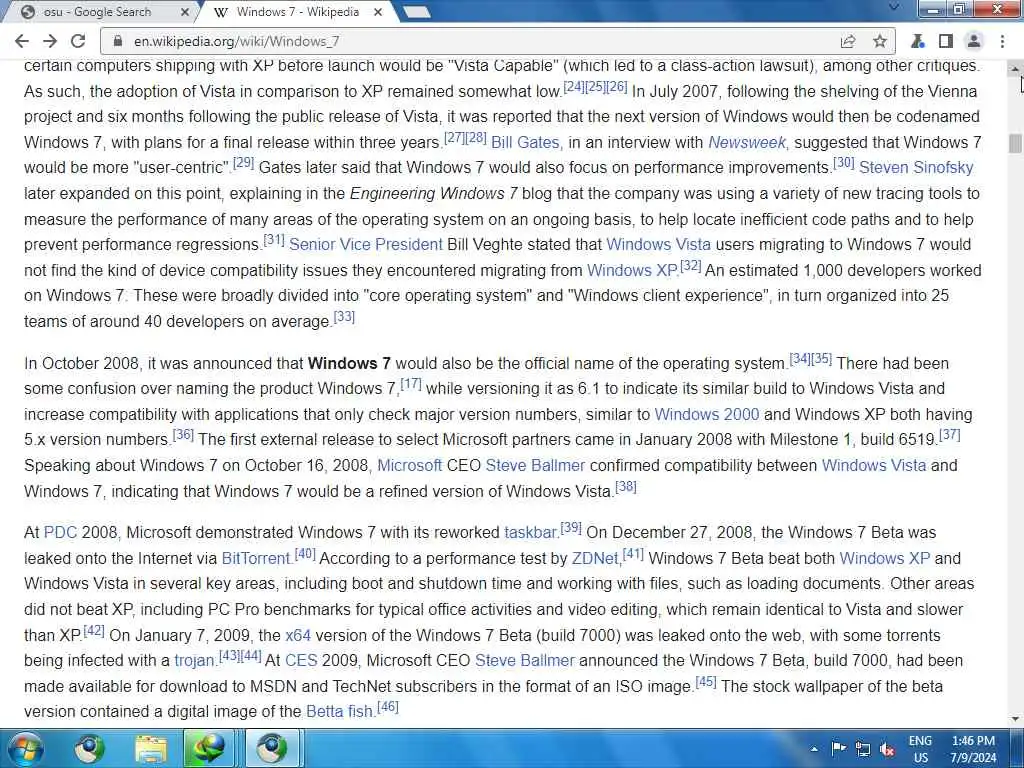Select the Windows 7 - Wikipedia tab
Viewport: 1024px width, 768px height.
pos(297,12)
